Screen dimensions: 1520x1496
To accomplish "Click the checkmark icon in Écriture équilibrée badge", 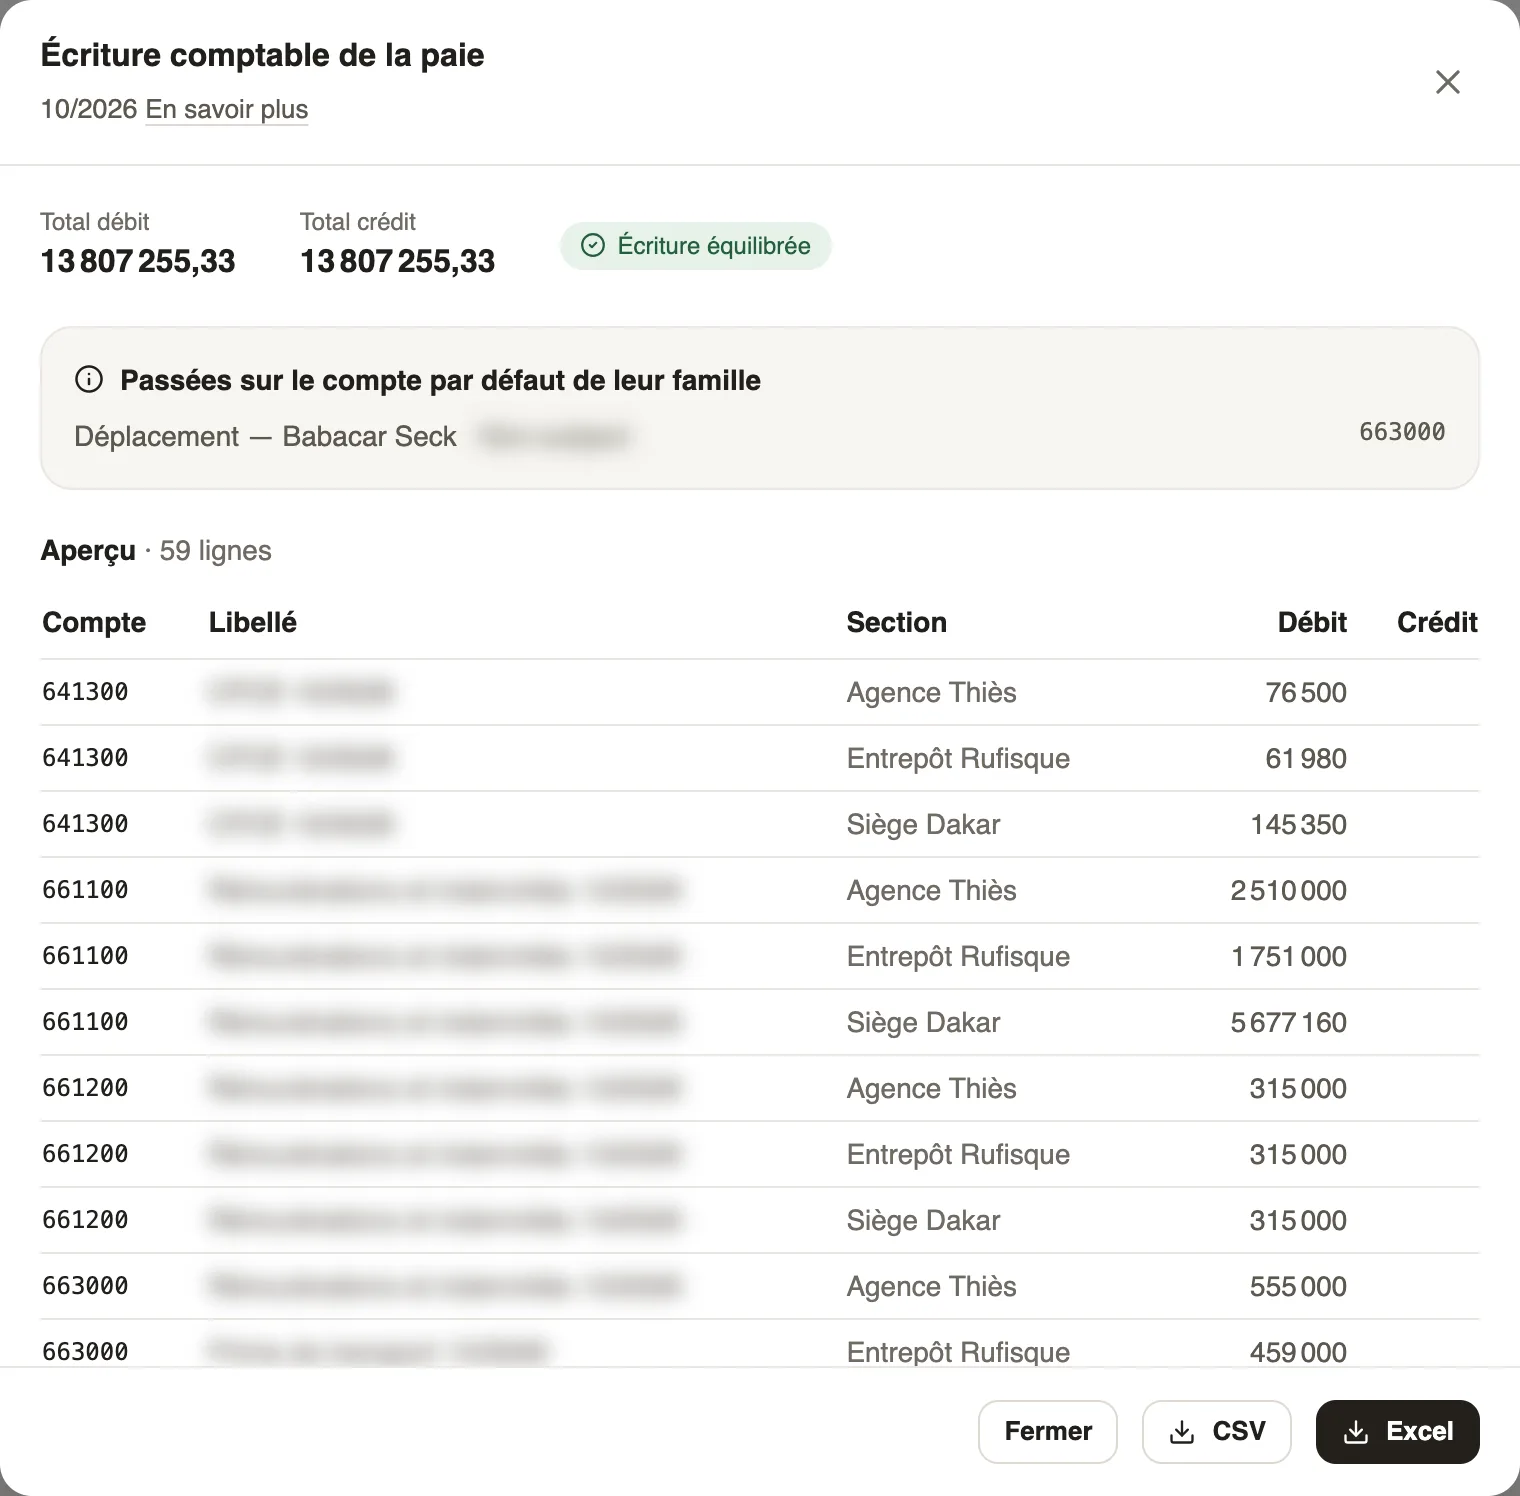I will click(x=593, y=246).
